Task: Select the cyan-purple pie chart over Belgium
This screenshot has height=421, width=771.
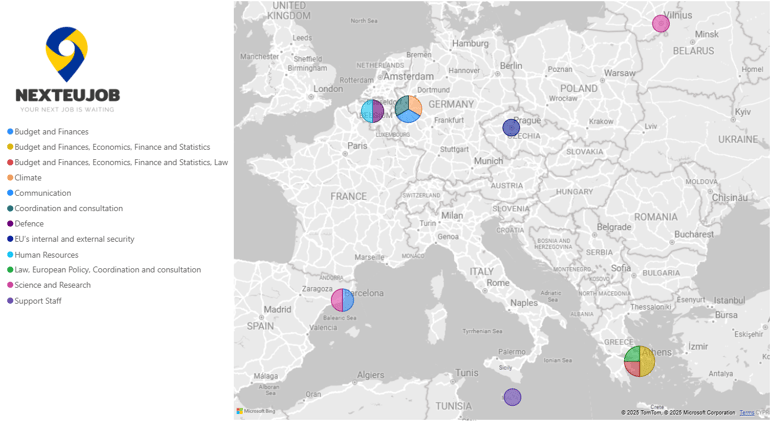Action: 372,111
